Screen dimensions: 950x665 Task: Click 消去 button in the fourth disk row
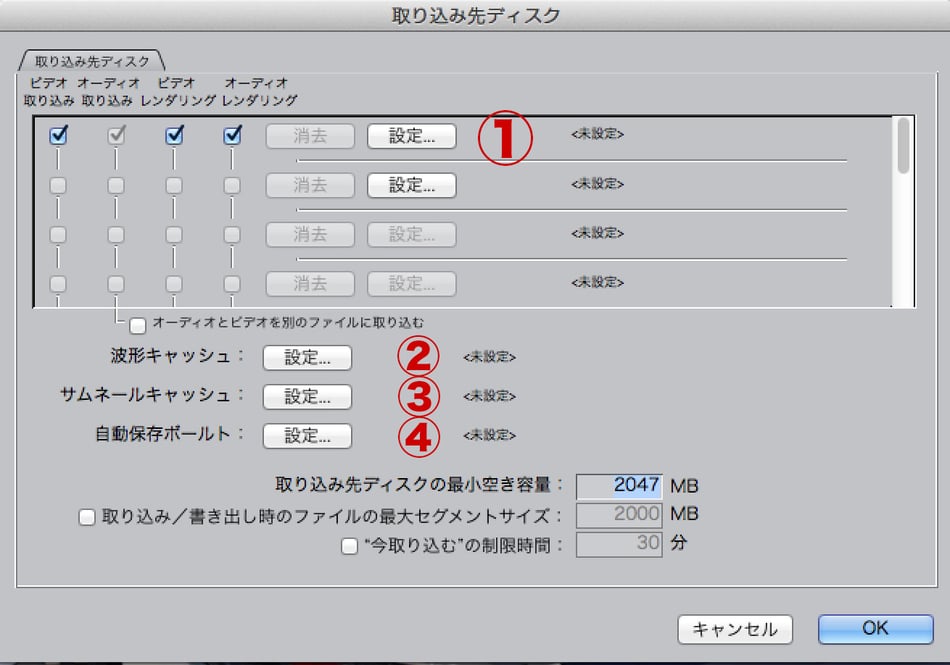(x=310, y=283)
